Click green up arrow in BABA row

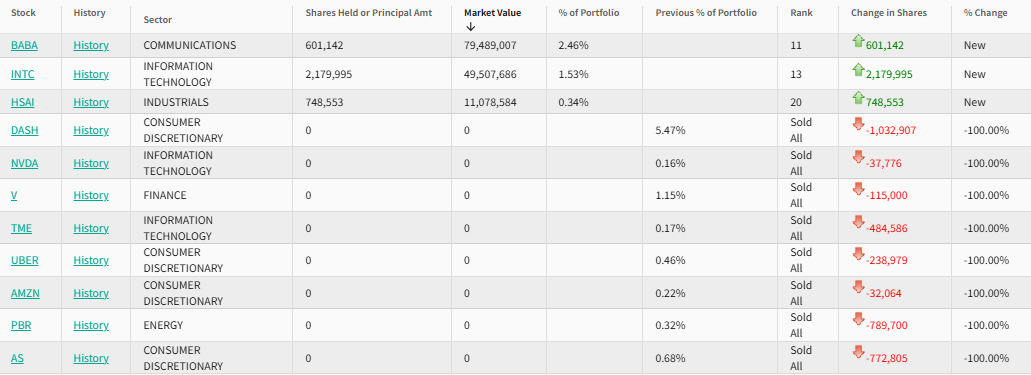[x=857, y=41]
